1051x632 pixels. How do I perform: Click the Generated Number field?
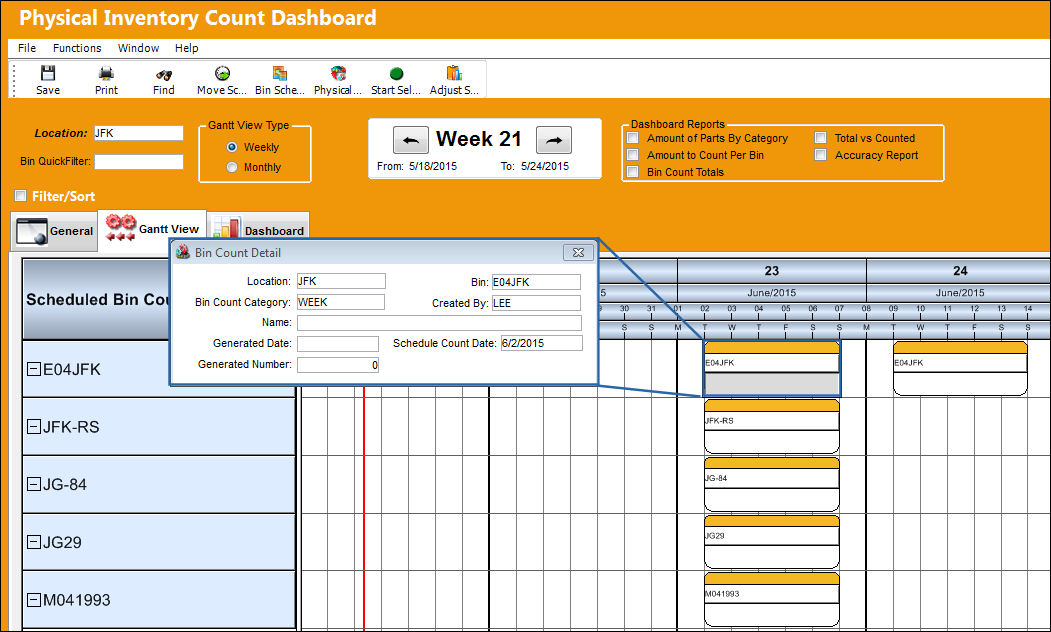338,365
